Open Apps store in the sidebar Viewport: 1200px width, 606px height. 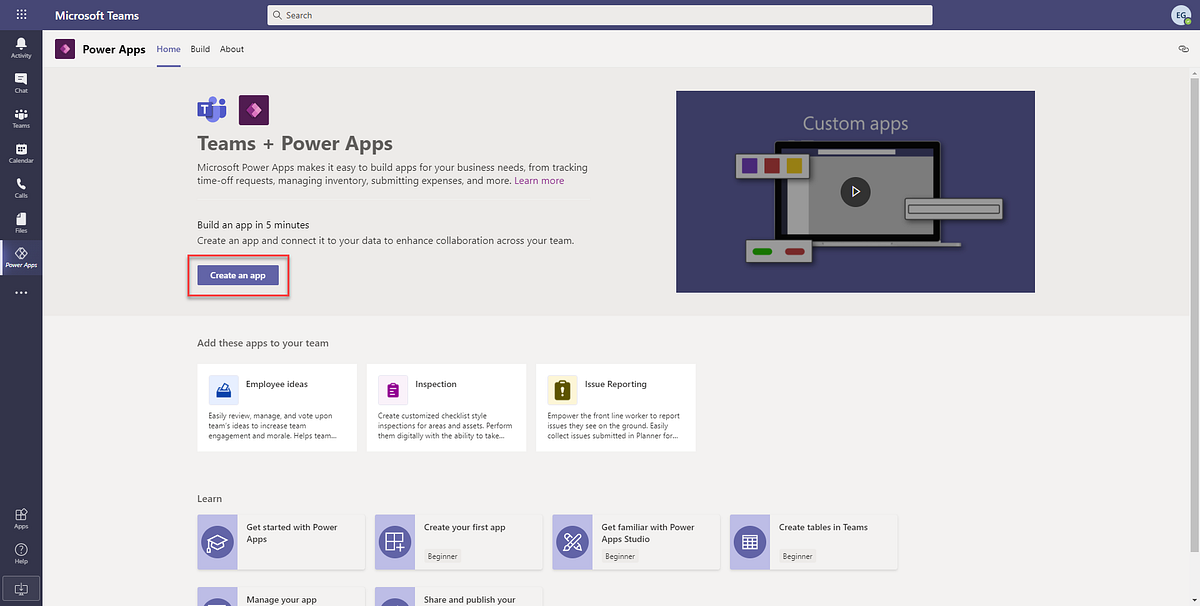[21, 518]
